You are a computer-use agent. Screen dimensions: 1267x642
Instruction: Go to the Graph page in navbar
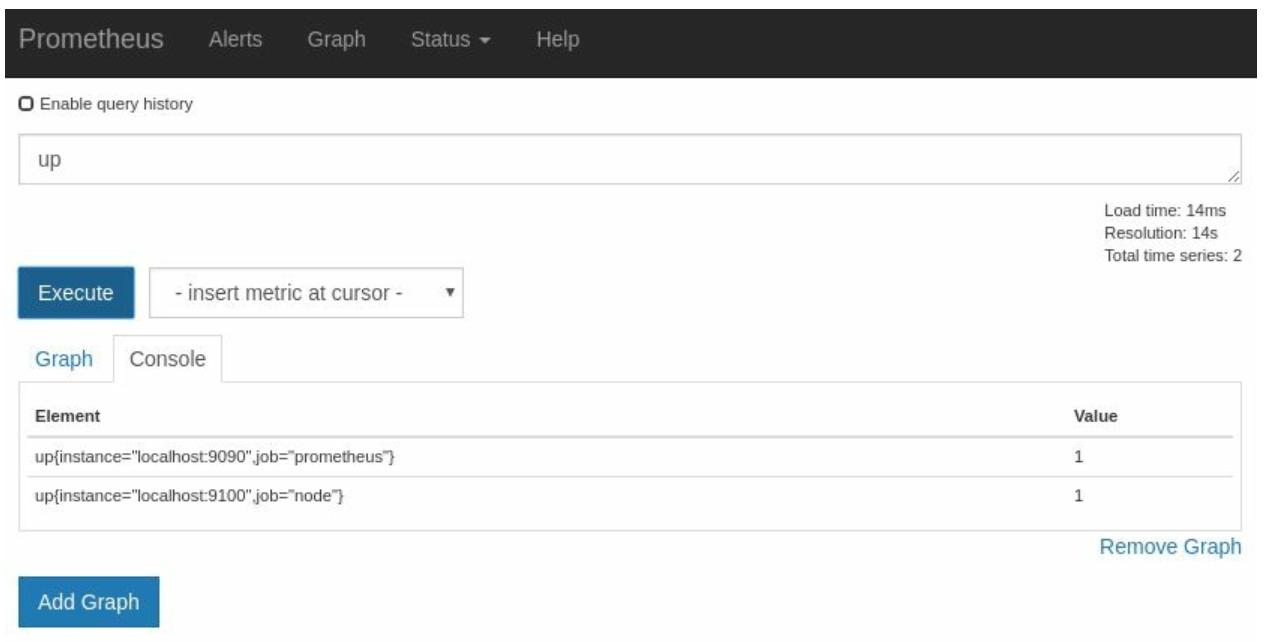pos(336,40)
